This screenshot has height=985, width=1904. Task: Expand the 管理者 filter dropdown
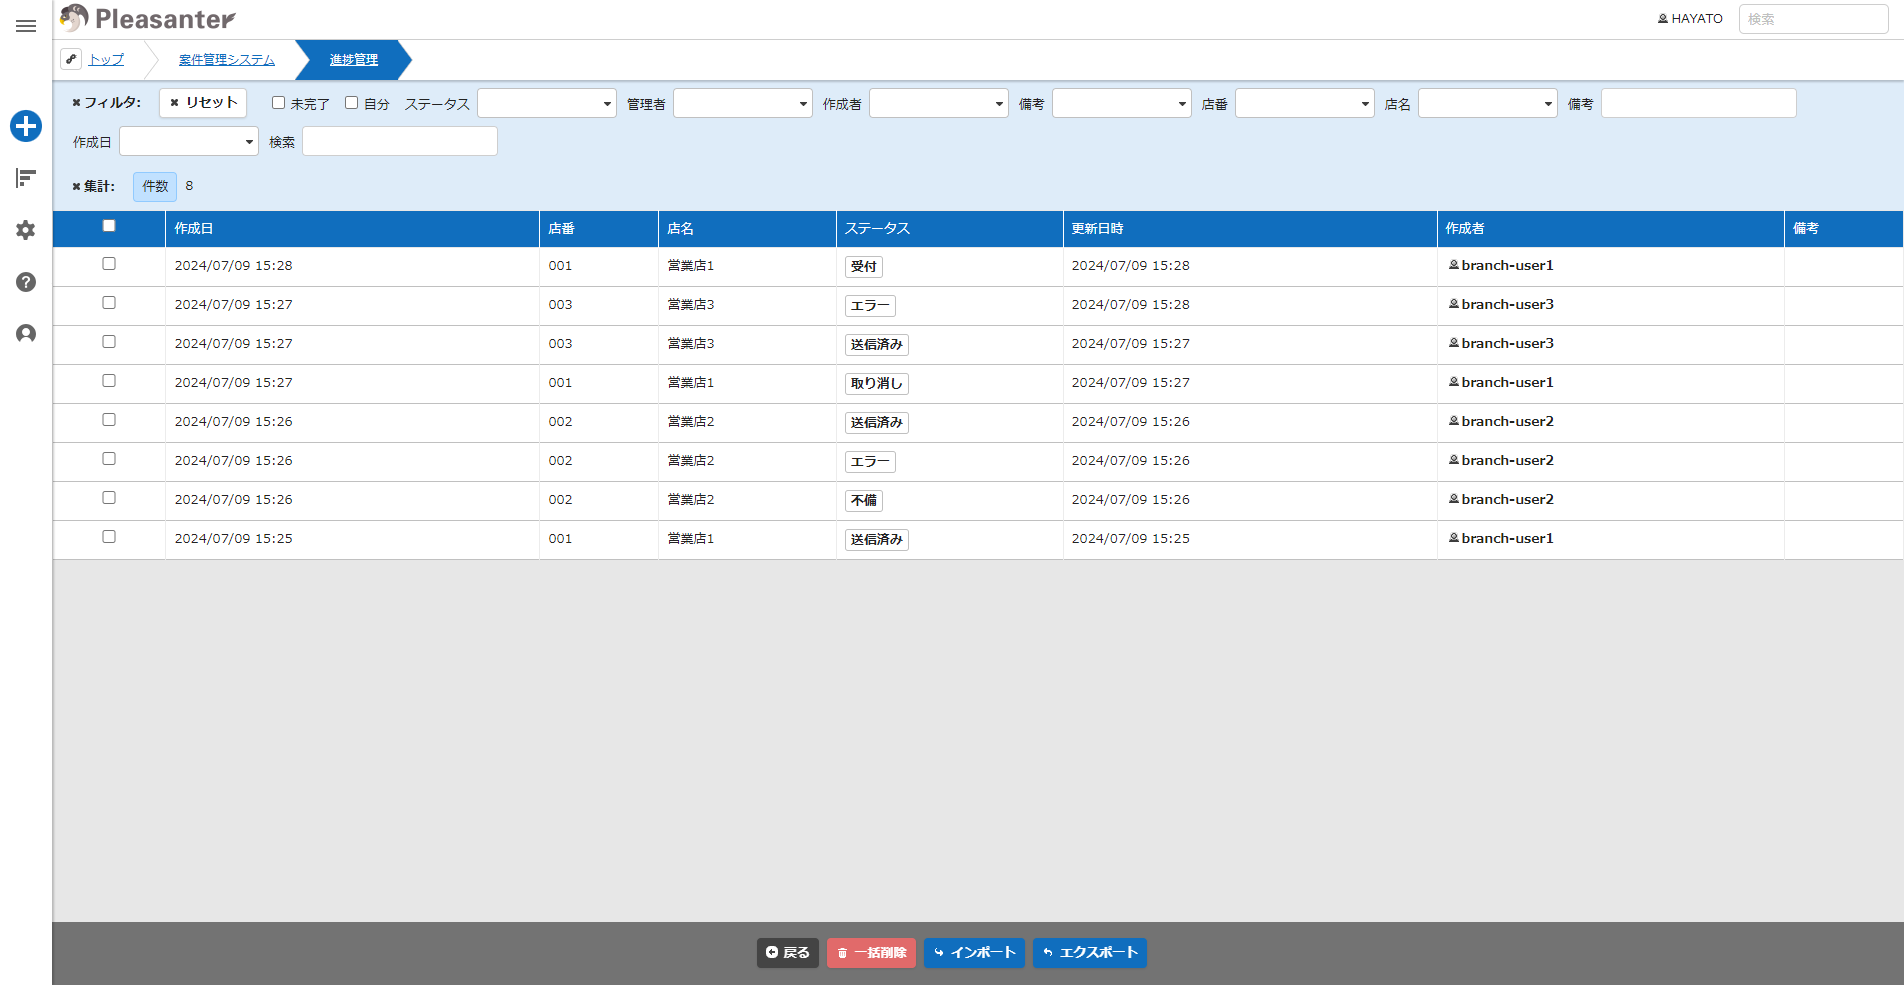click(743, 103)
